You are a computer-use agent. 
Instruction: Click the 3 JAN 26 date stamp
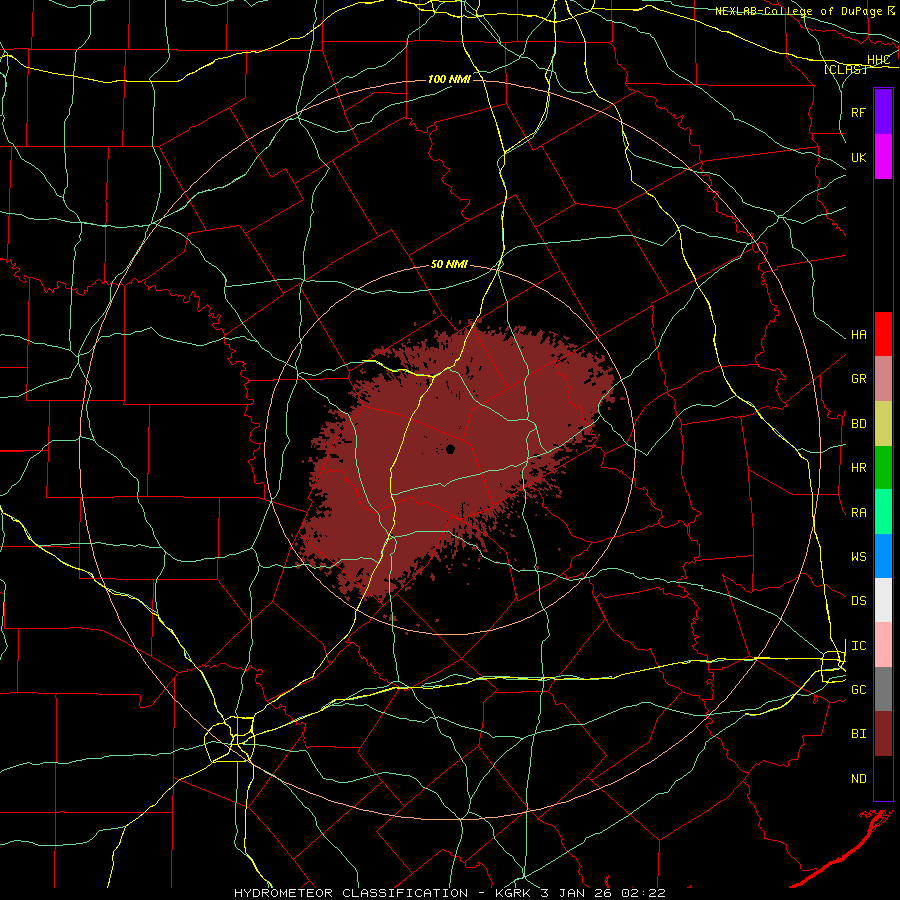576,893
